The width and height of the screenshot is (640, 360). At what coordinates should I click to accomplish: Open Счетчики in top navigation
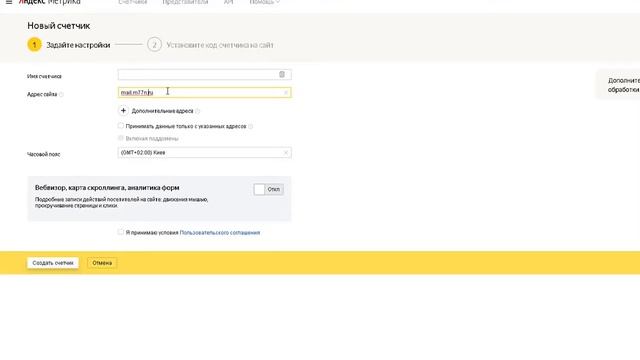click(132, 2)
